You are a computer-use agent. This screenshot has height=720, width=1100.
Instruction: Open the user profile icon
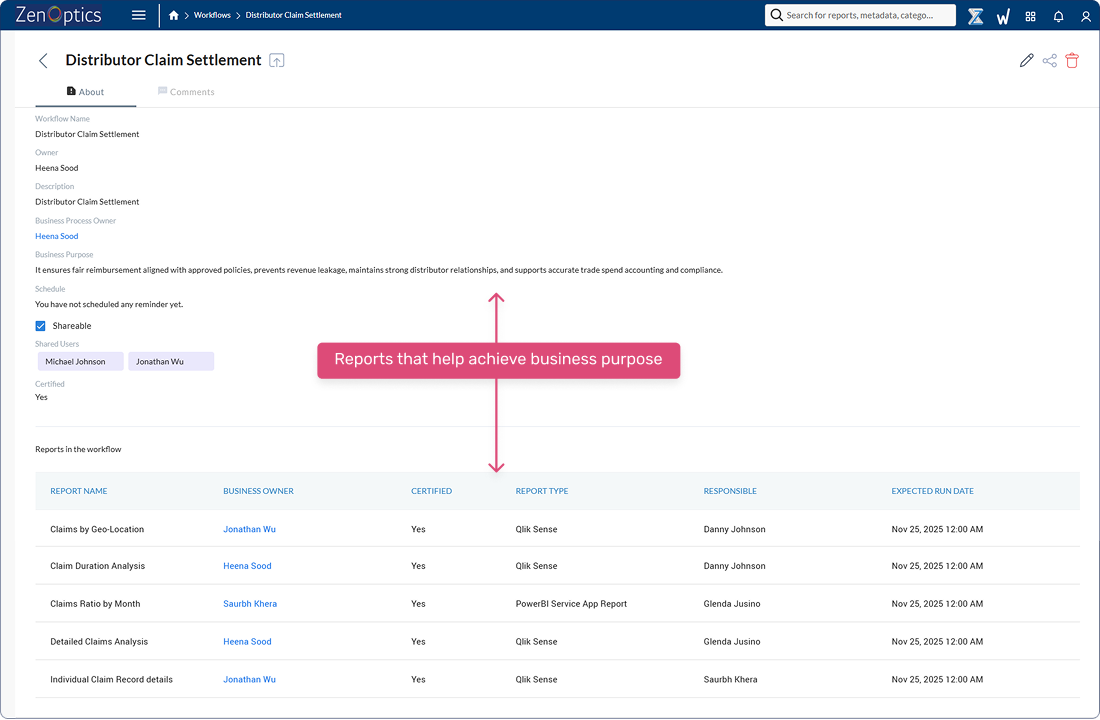pos(1086,16)
